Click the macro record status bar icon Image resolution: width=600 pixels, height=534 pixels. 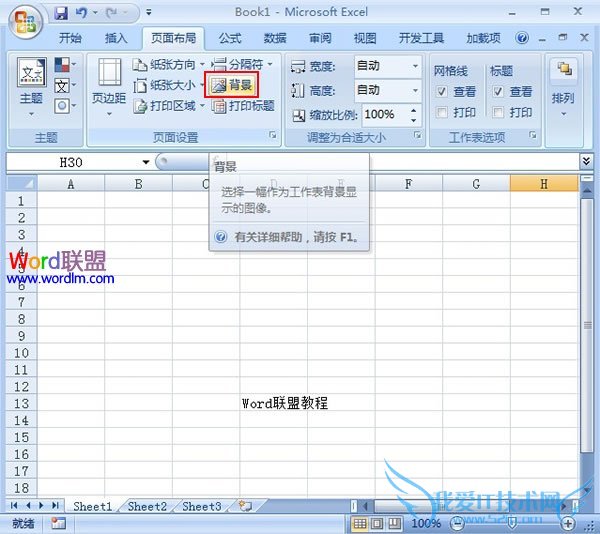[x=59, y=523]
